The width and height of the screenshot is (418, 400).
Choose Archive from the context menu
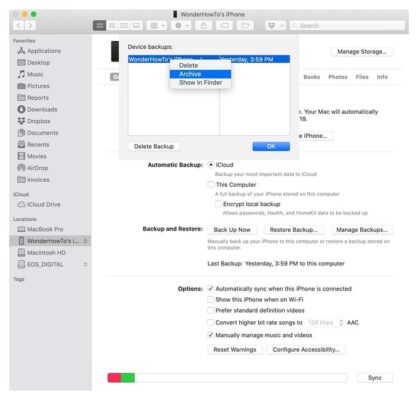tap(200, 74)
